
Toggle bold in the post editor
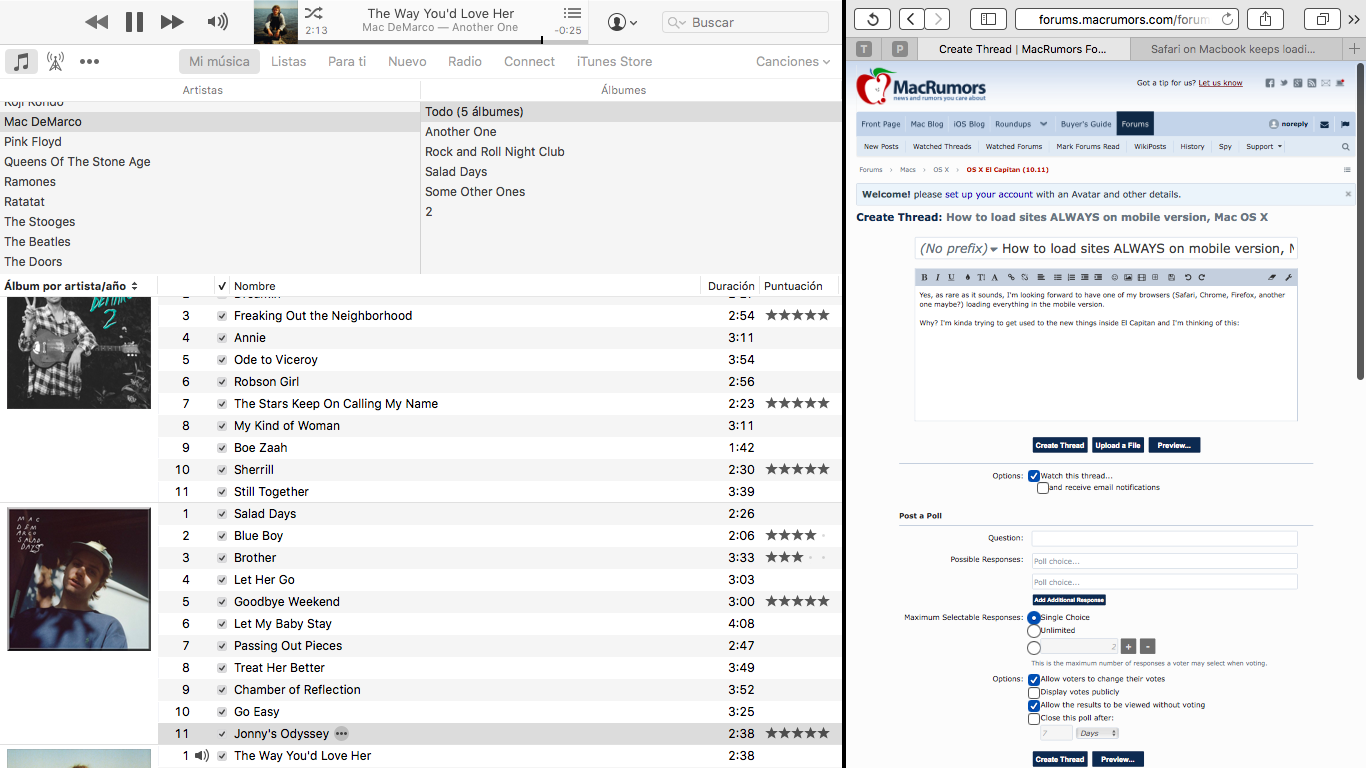(x=924, y=277)
